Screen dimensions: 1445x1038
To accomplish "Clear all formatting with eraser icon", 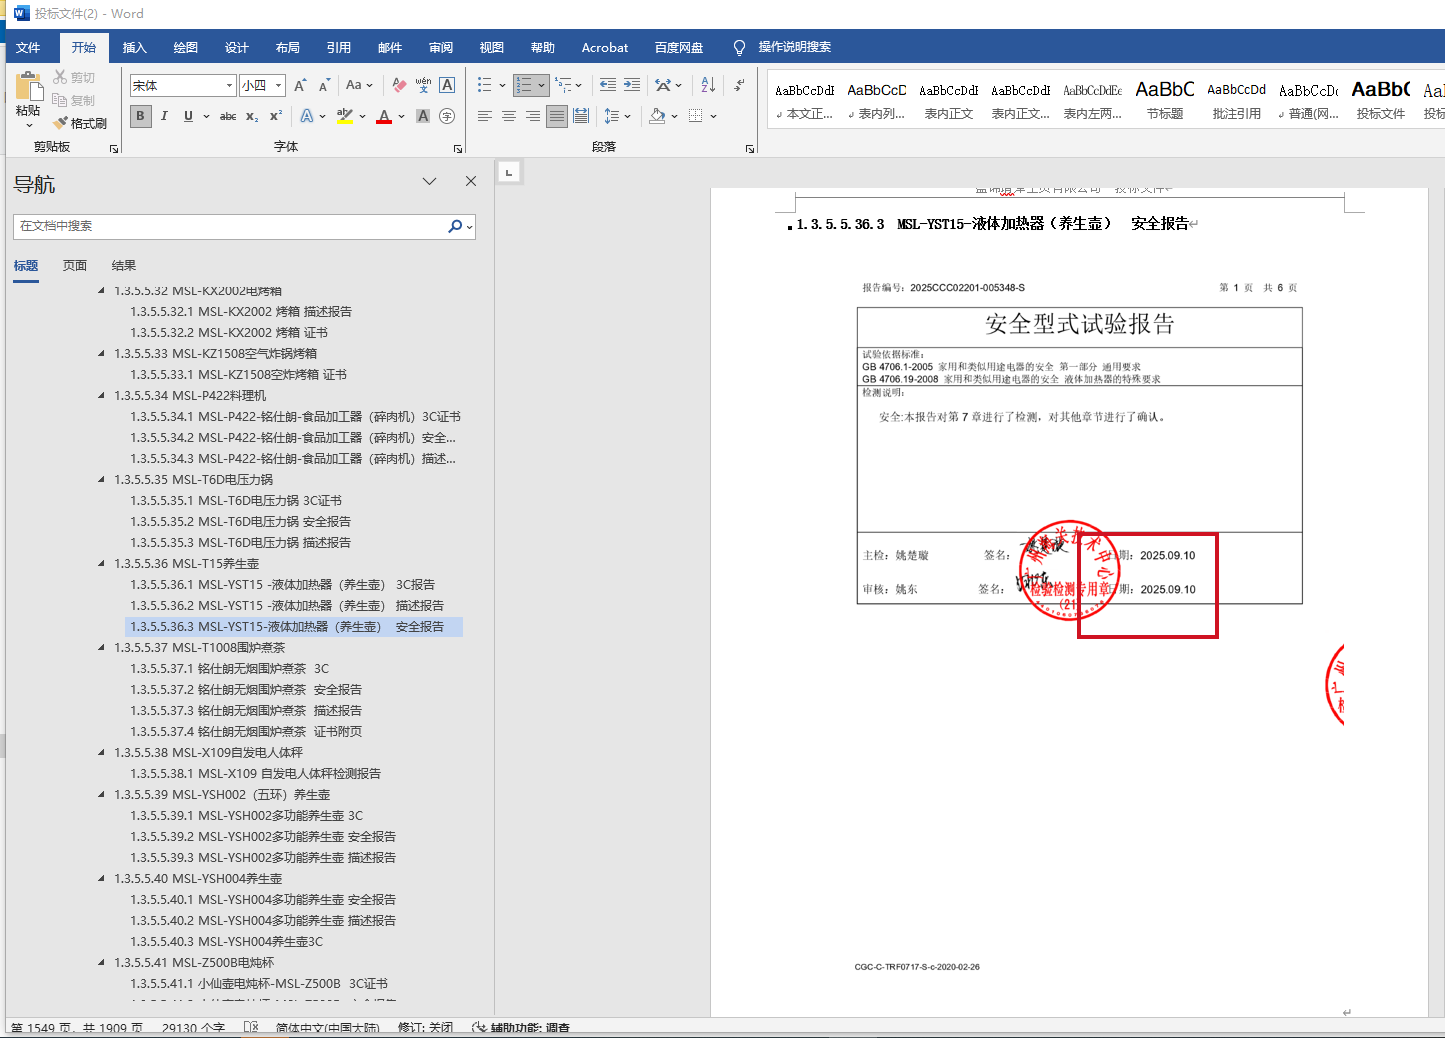I will pyautogui.click(x=399, y=86).
